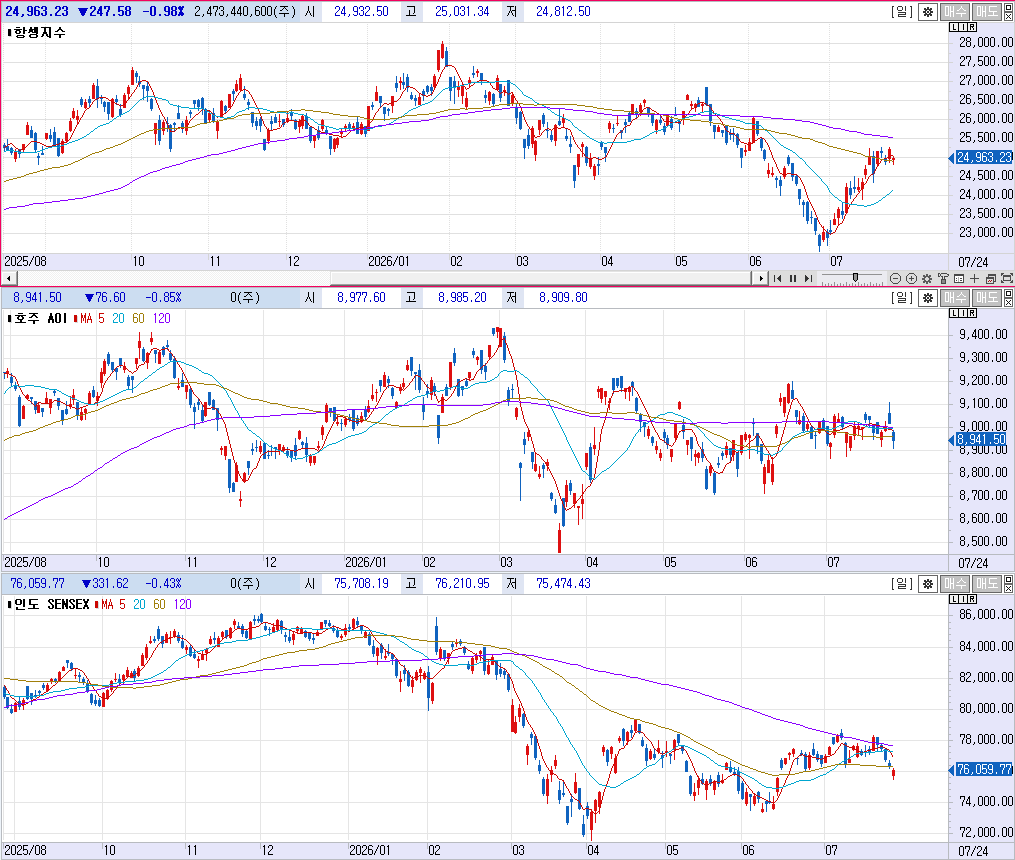Select the MA 60 legend on Australia AOI chart
This screenshot has width=1015, height=860.
click(x=139, y=318)
